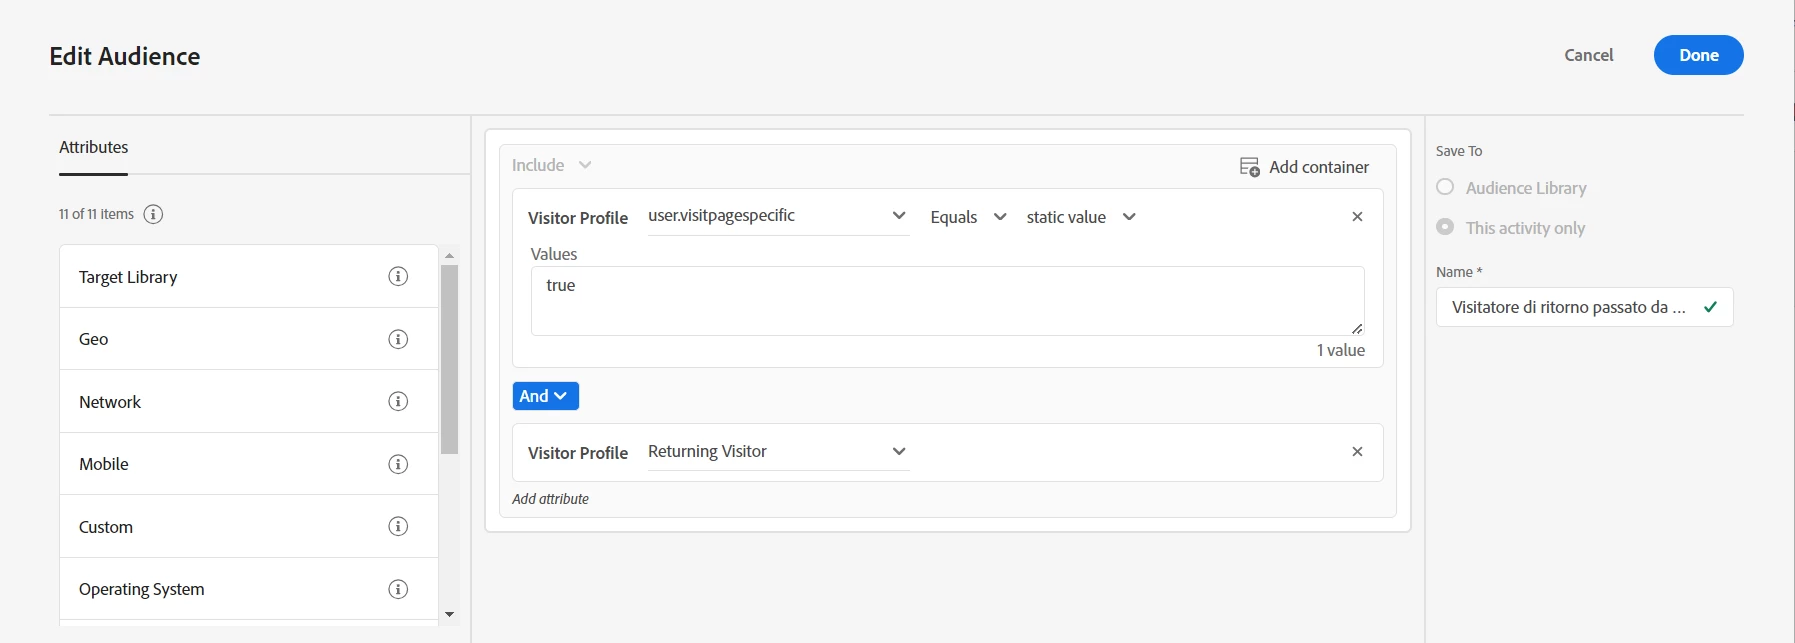Click the Values textarea resize handle
This screenshot has height=643, width=1795.
[1357, 329]
